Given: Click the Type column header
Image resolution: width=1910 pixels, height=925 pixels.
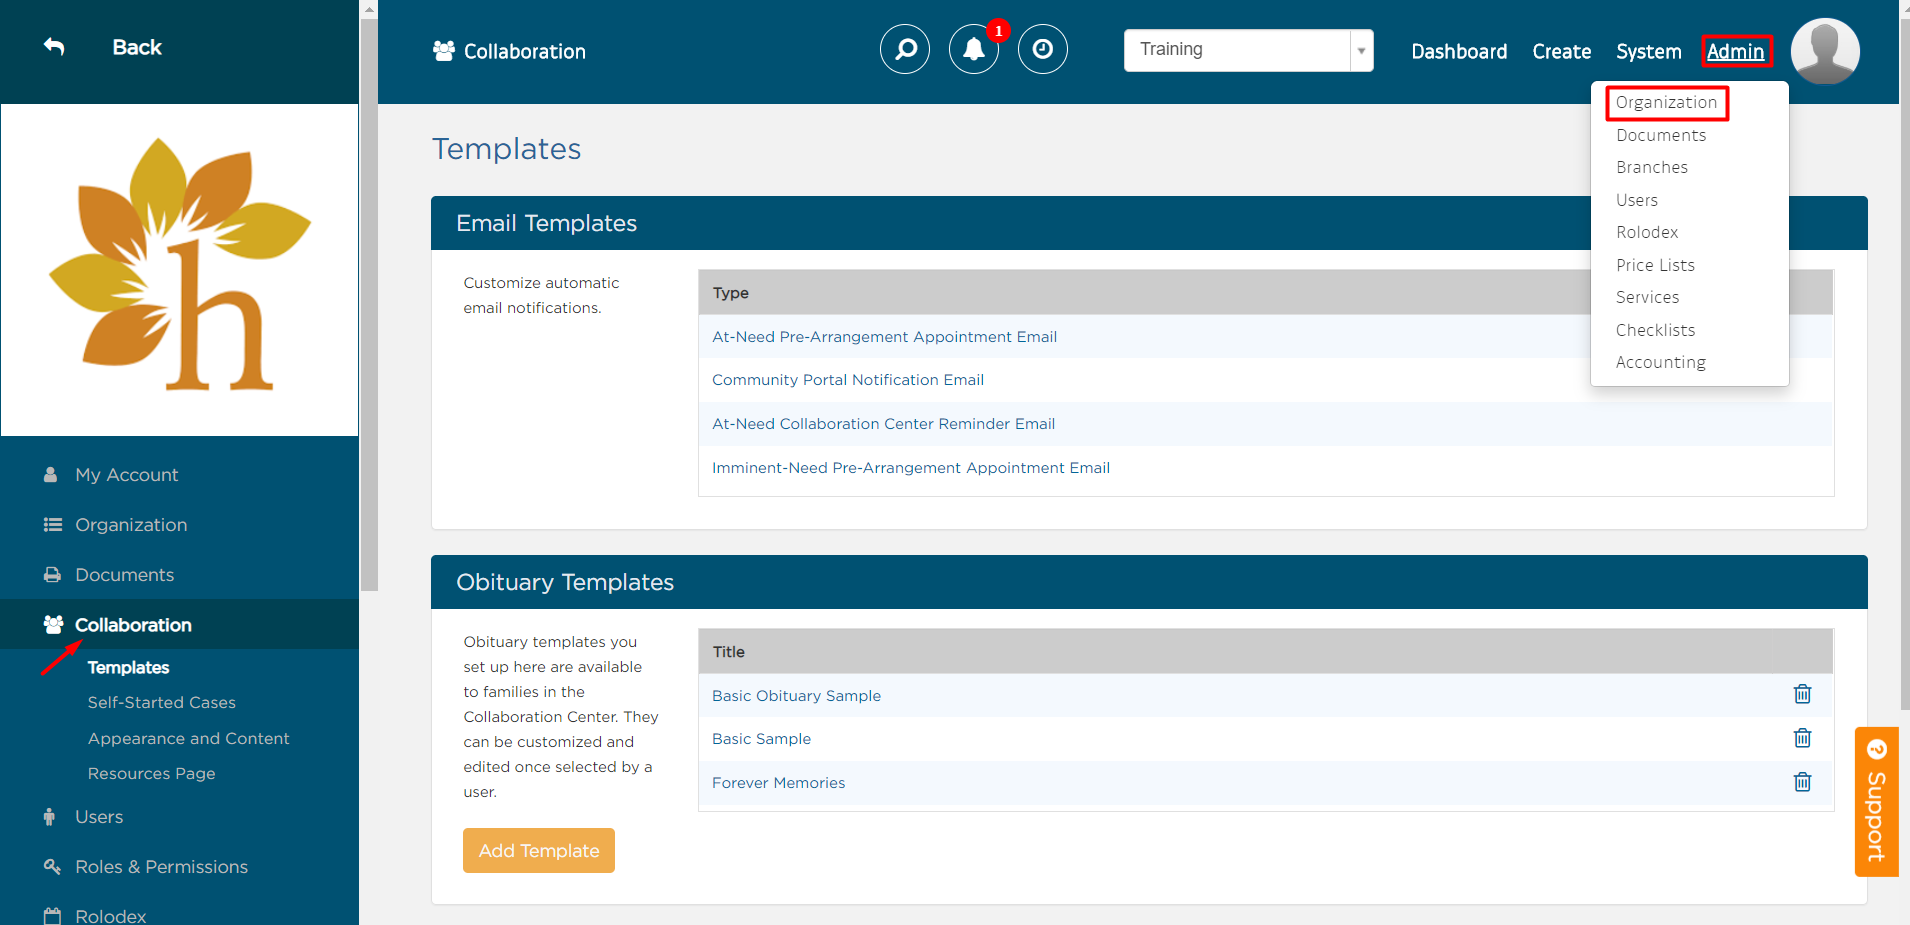Looking at the screenshot, I should pos(730,293).
